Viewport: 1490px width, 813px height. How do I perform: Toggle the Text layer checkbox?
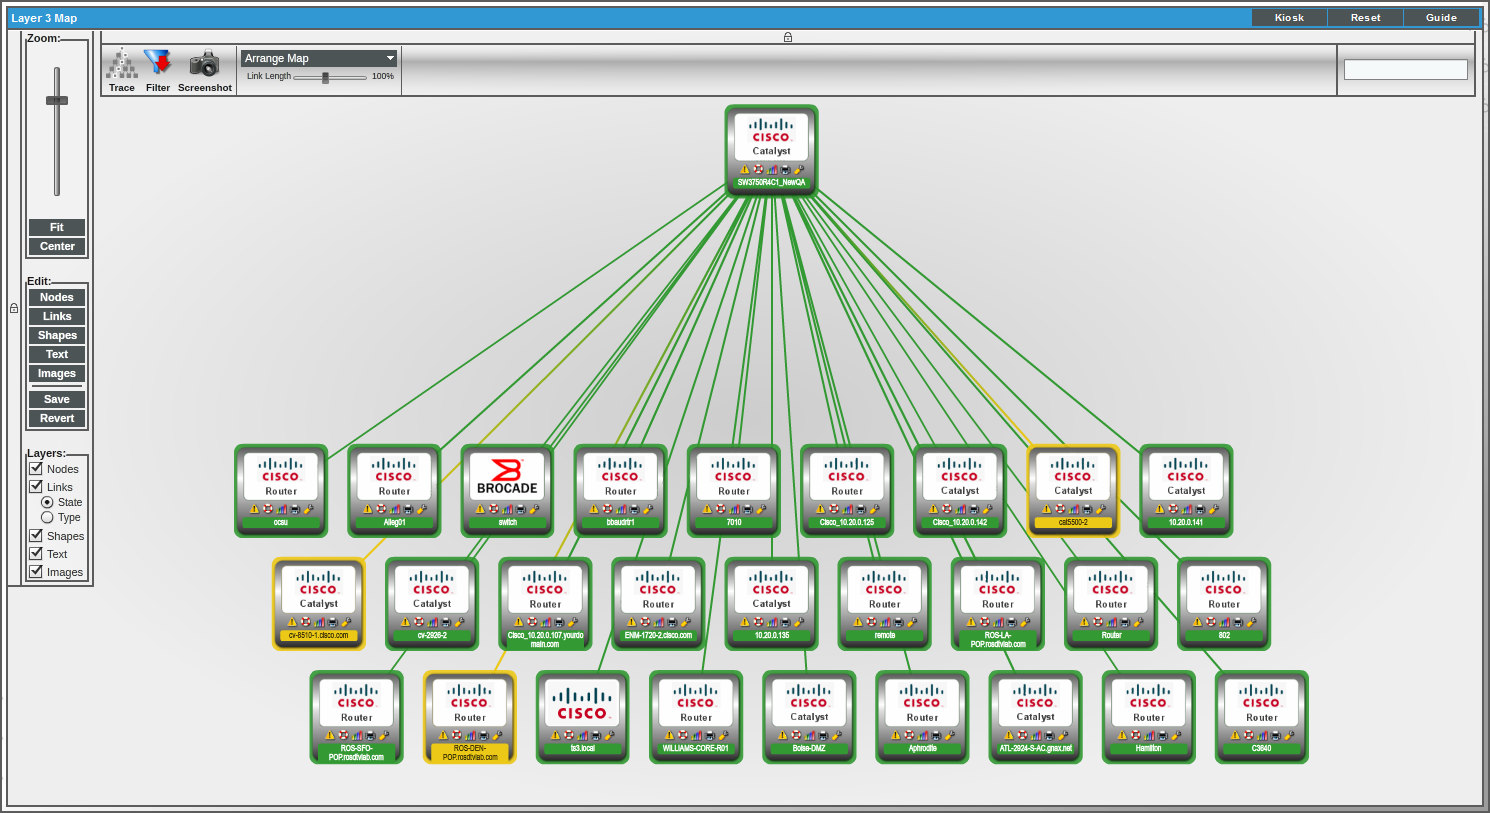click(36, 553)
